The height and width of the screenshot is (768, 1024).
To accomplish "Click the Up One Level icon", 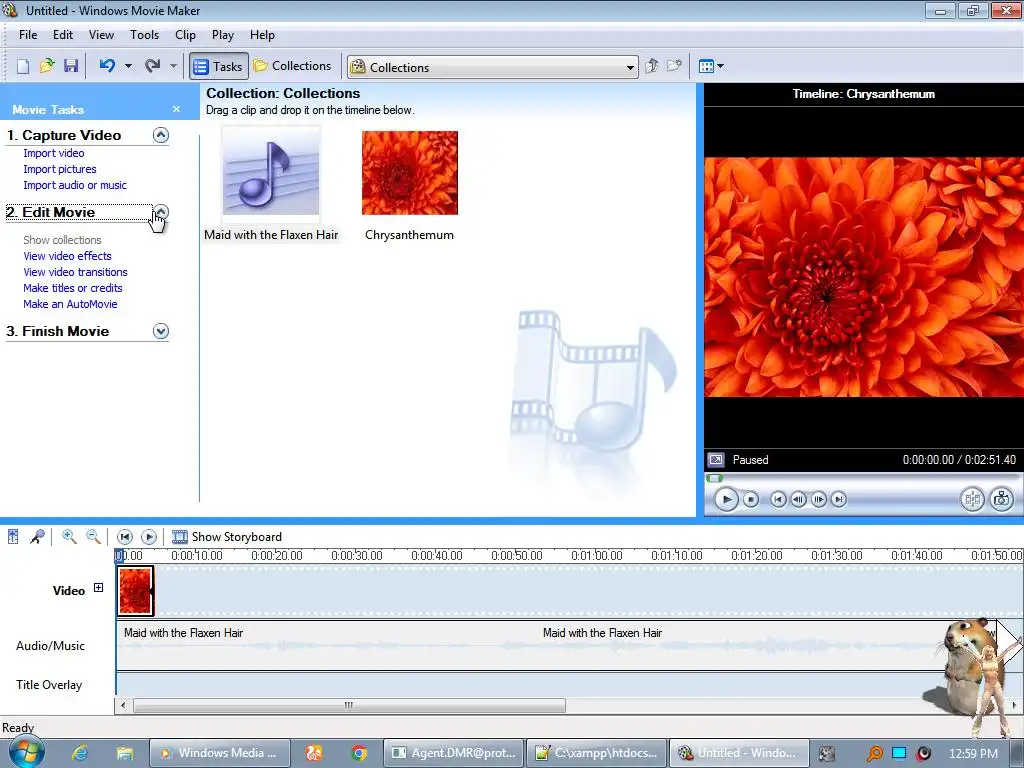I will 651,66.
